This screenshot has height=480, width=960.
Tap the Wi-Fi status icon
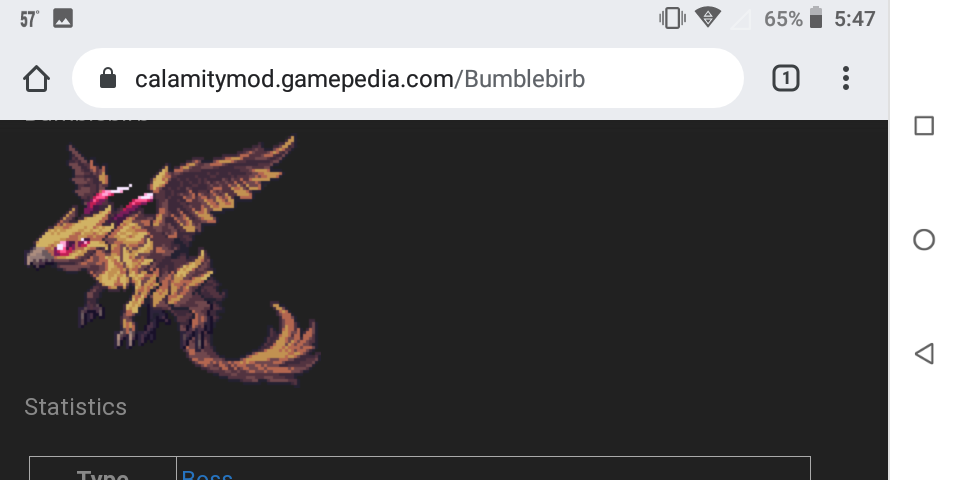708,17
